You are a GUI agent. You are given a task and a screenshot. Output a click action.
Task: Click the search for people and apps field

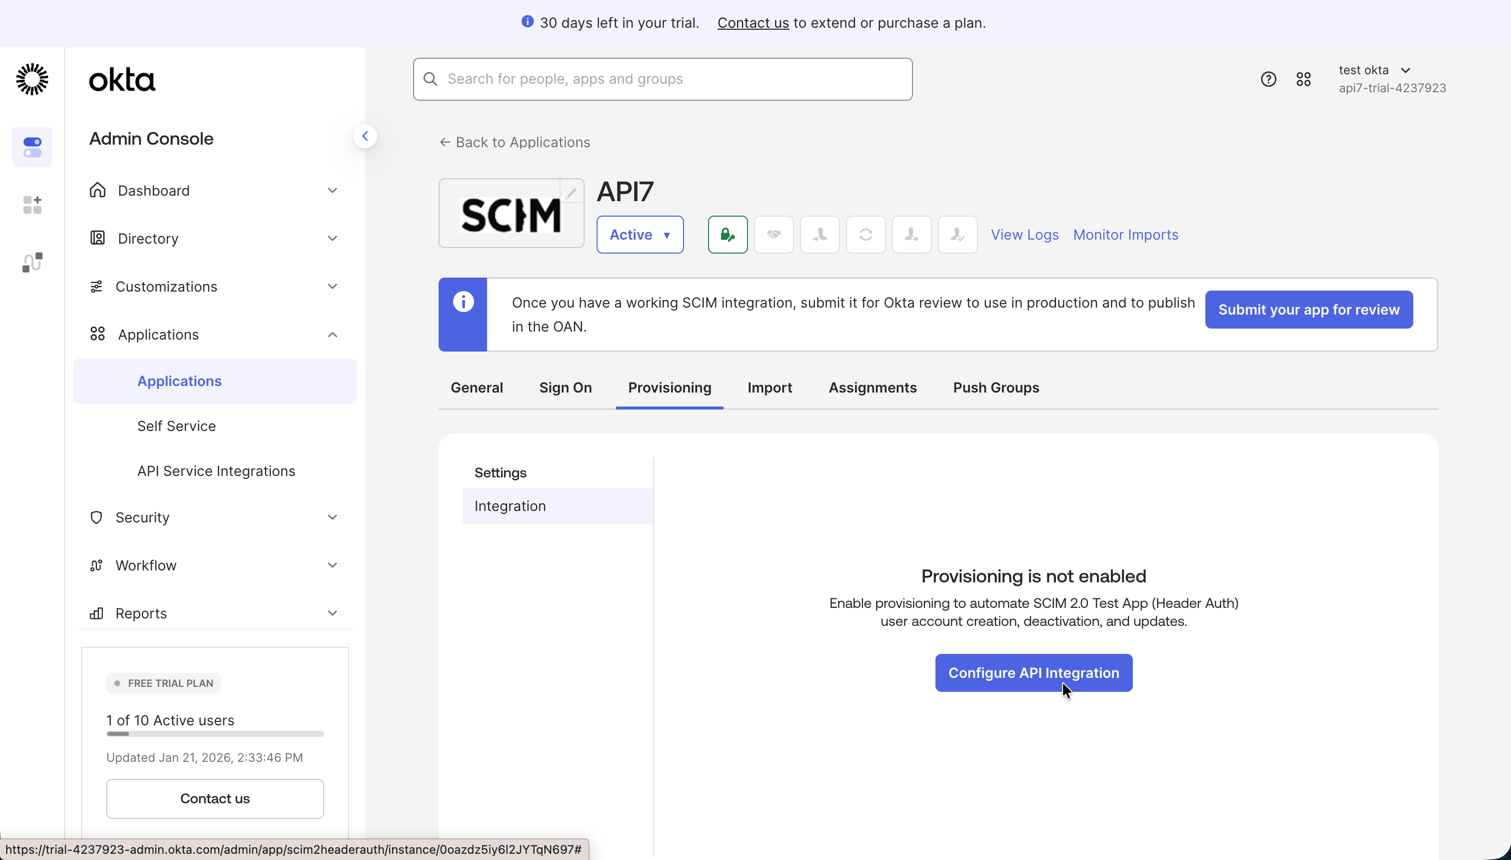click(662, 78)
